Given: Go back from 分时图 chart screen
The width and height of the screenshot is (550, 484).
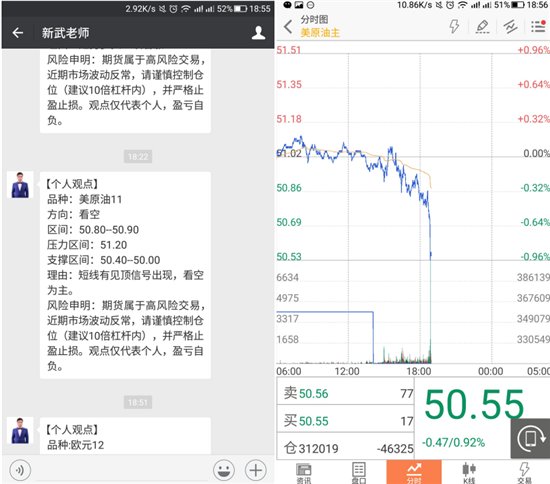Looking at the screenshot, I should click(x=288, y=27).
